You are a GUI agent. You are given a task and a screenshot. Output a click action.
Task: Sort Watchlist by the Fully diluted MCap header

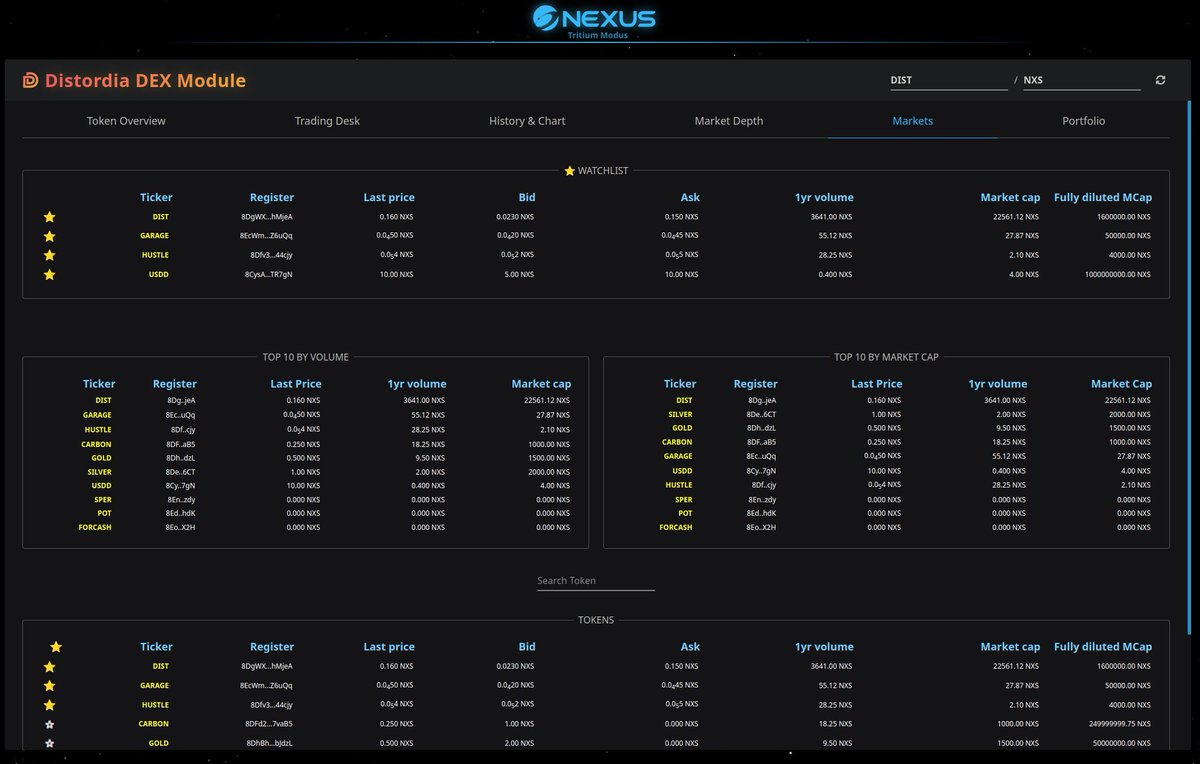1103,198
